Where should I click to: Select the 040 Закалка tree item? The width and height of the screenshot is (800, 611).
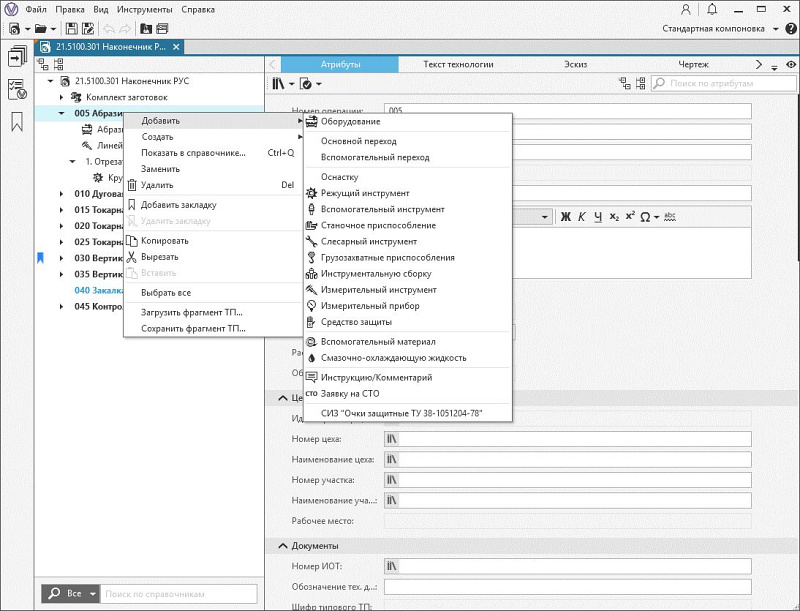click(97, 290)
